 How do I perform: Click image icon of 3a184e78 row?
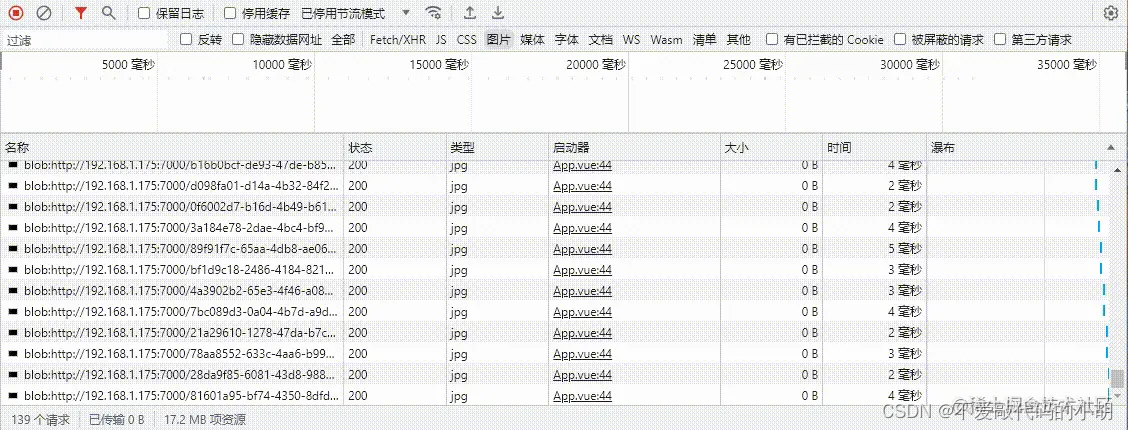click(x=13, y=228)
